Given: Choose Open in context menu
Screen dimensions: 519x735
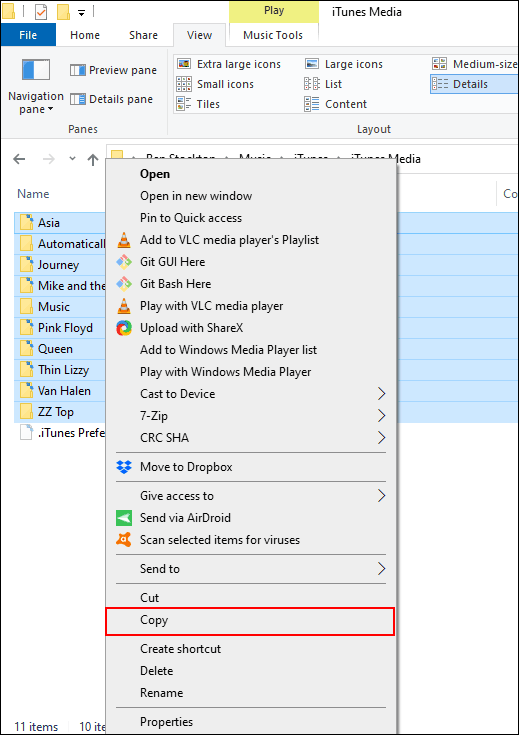Looking at the screenshot, I should click(251, 174).
